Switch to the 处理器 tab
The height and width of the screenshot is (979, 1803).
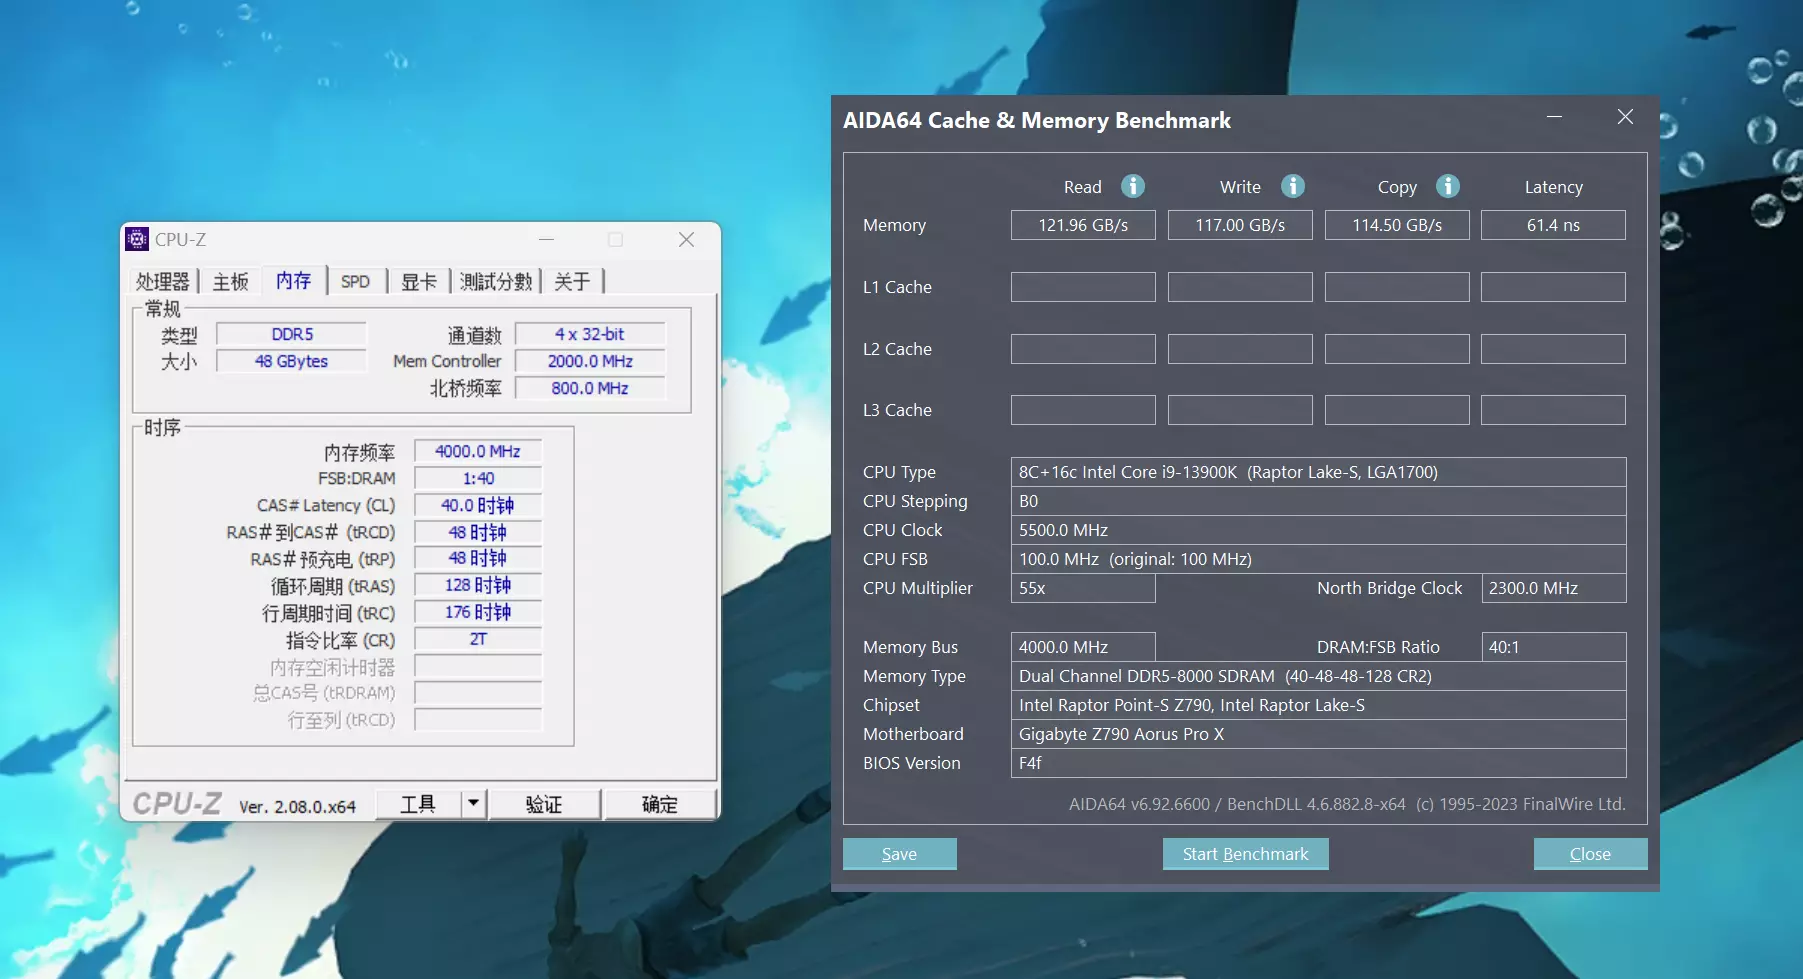(x=162, y=282)
